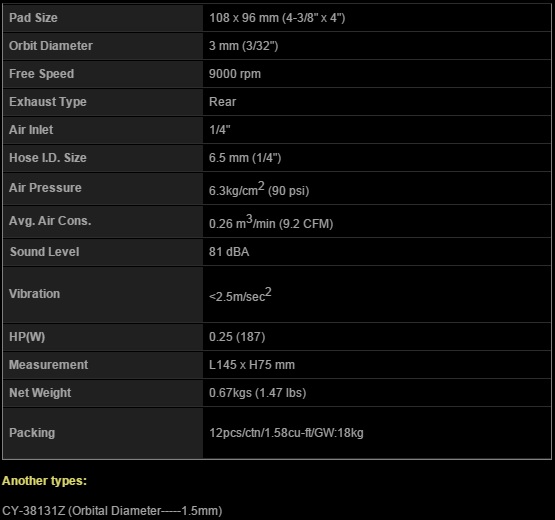Click the '0.25 (187)' value

pos(237,337)
